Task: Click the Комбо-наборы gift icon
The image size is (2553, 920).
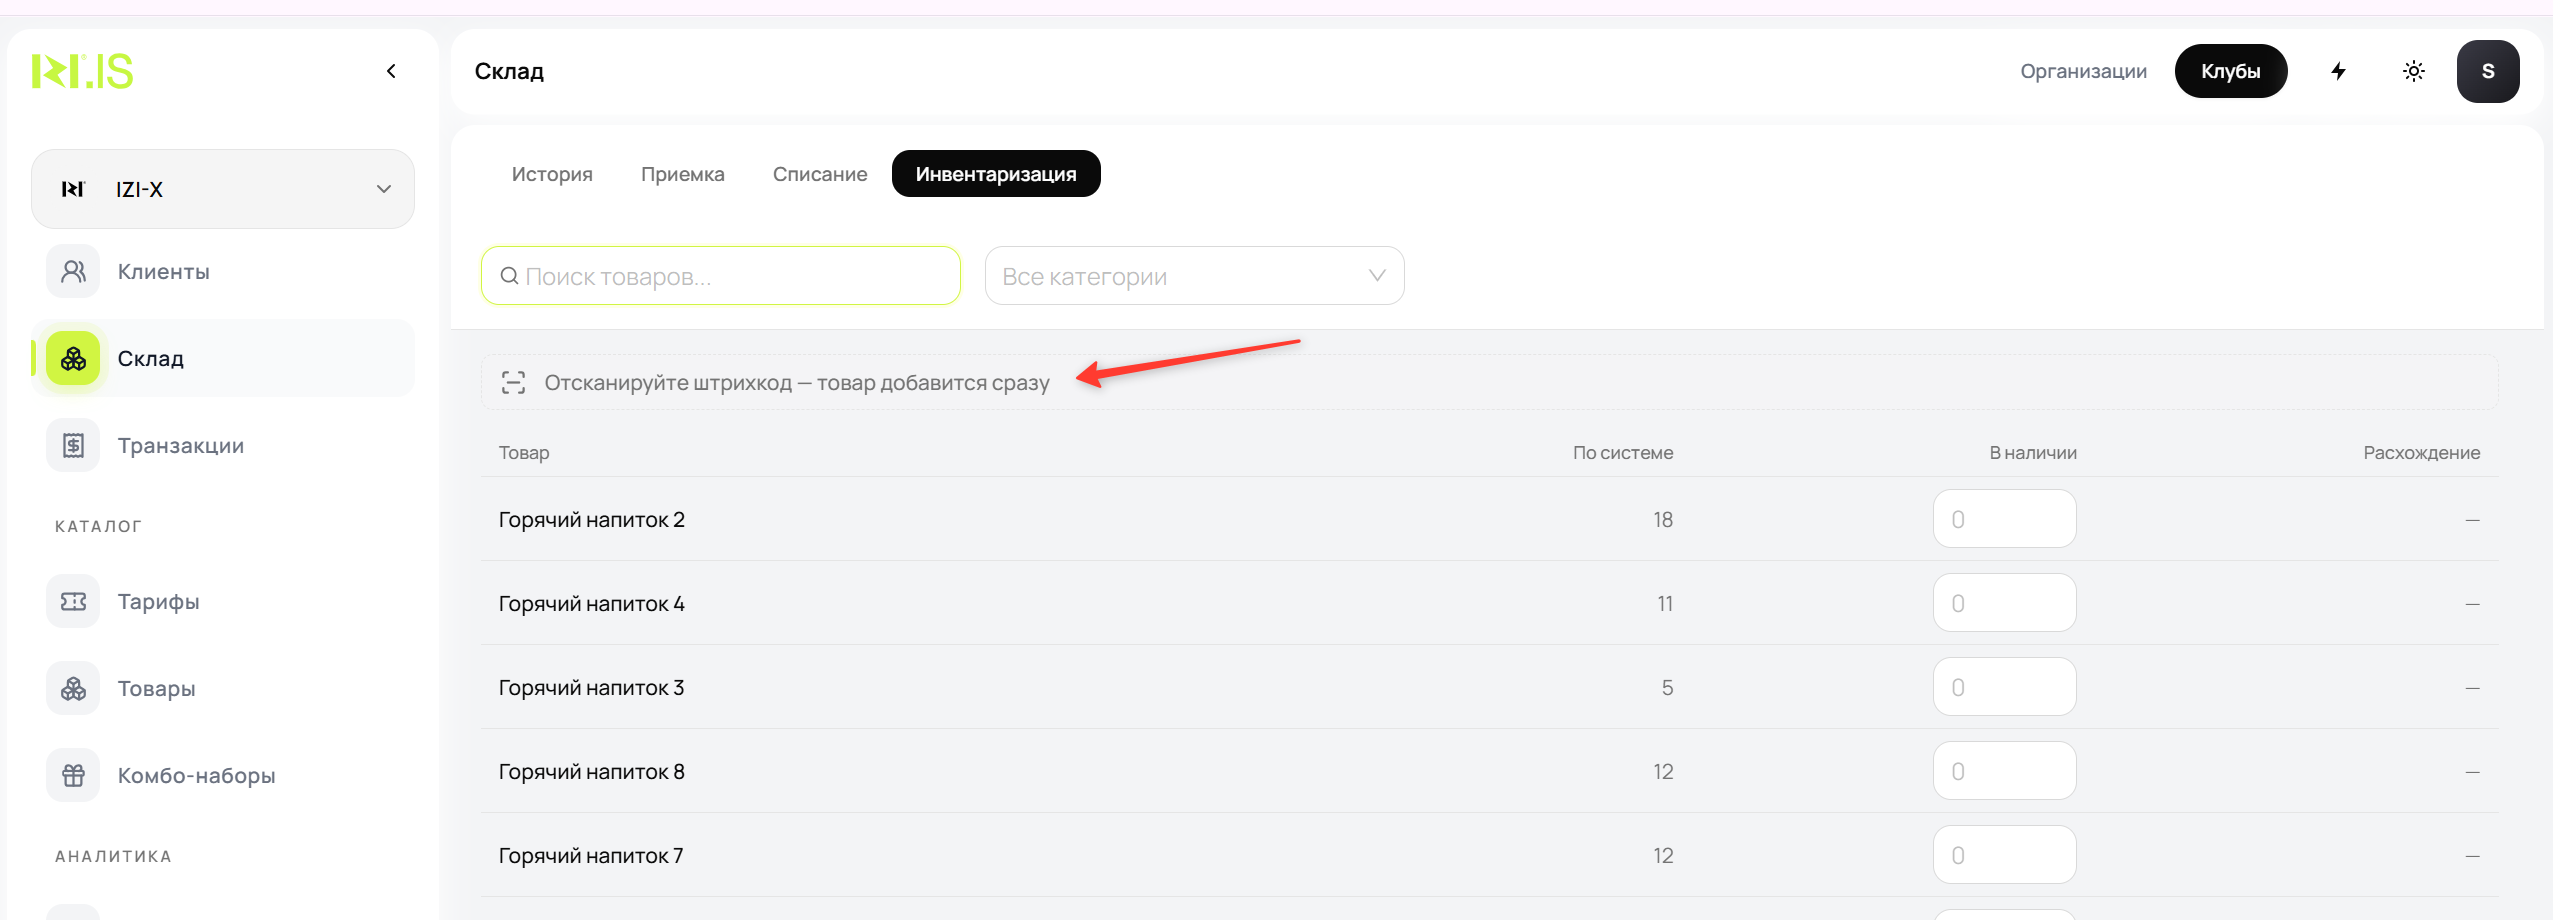Action: pyautogui.click(x=73, y=775)
